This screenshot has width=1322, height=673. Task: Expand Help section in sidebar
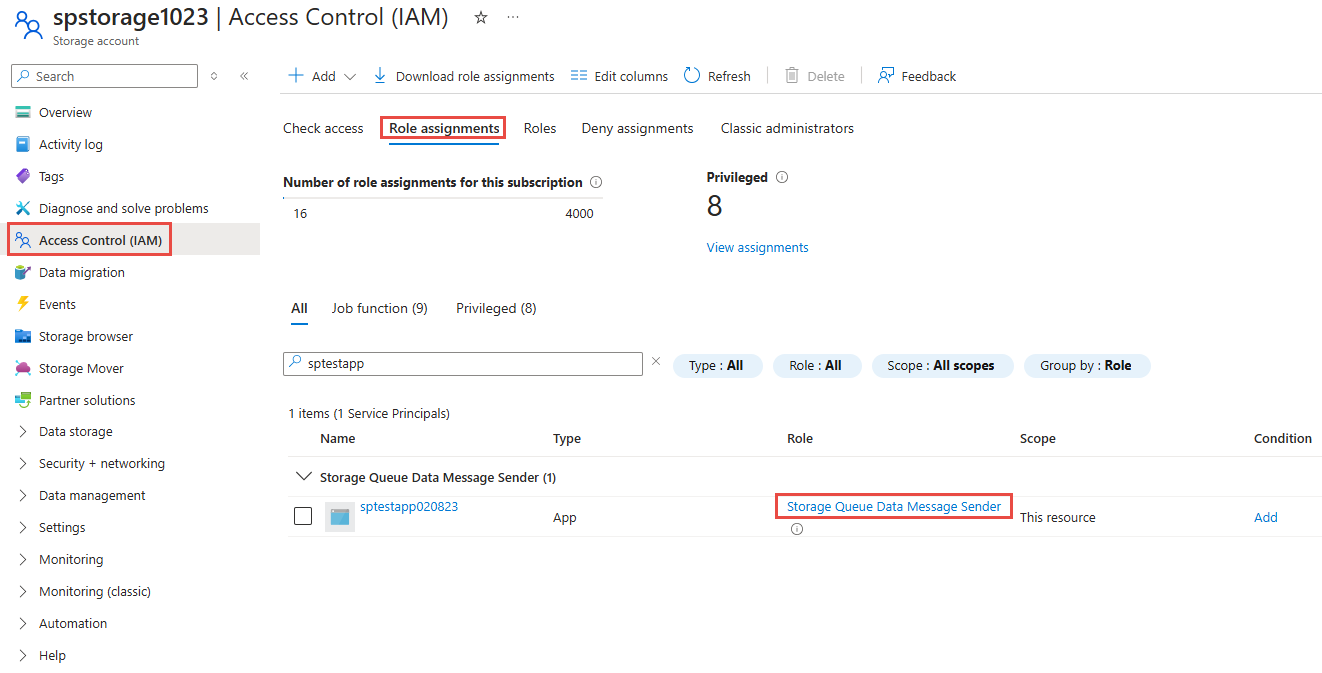click(23, 656)
